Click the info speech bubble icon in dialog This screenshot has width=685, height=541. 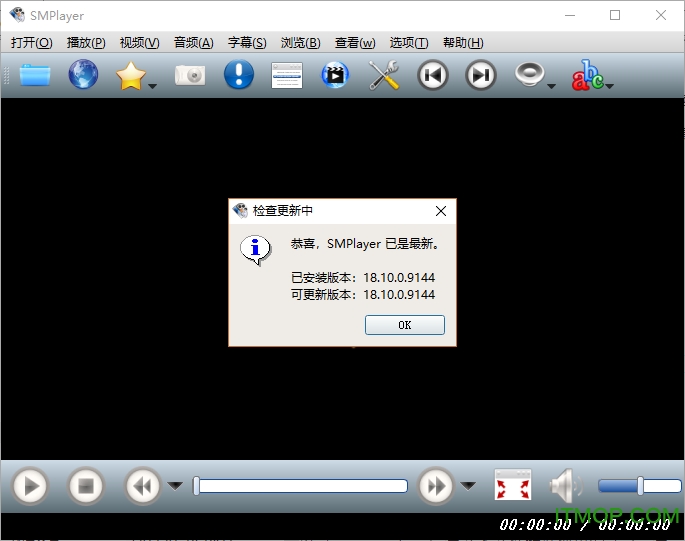(256, 250)
